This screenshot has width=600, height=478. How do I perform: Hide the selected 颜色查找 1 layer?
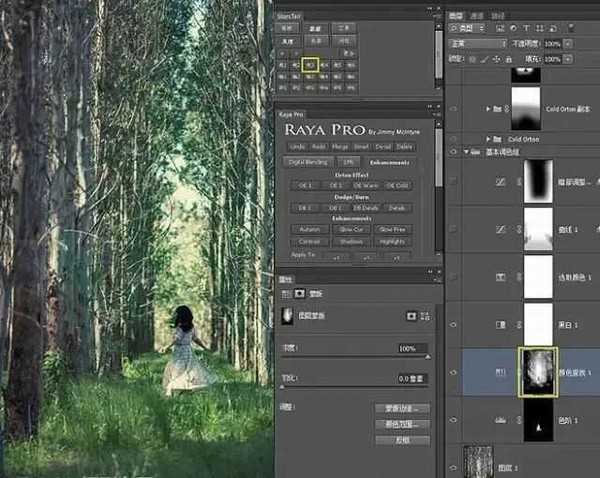(456, 372)
